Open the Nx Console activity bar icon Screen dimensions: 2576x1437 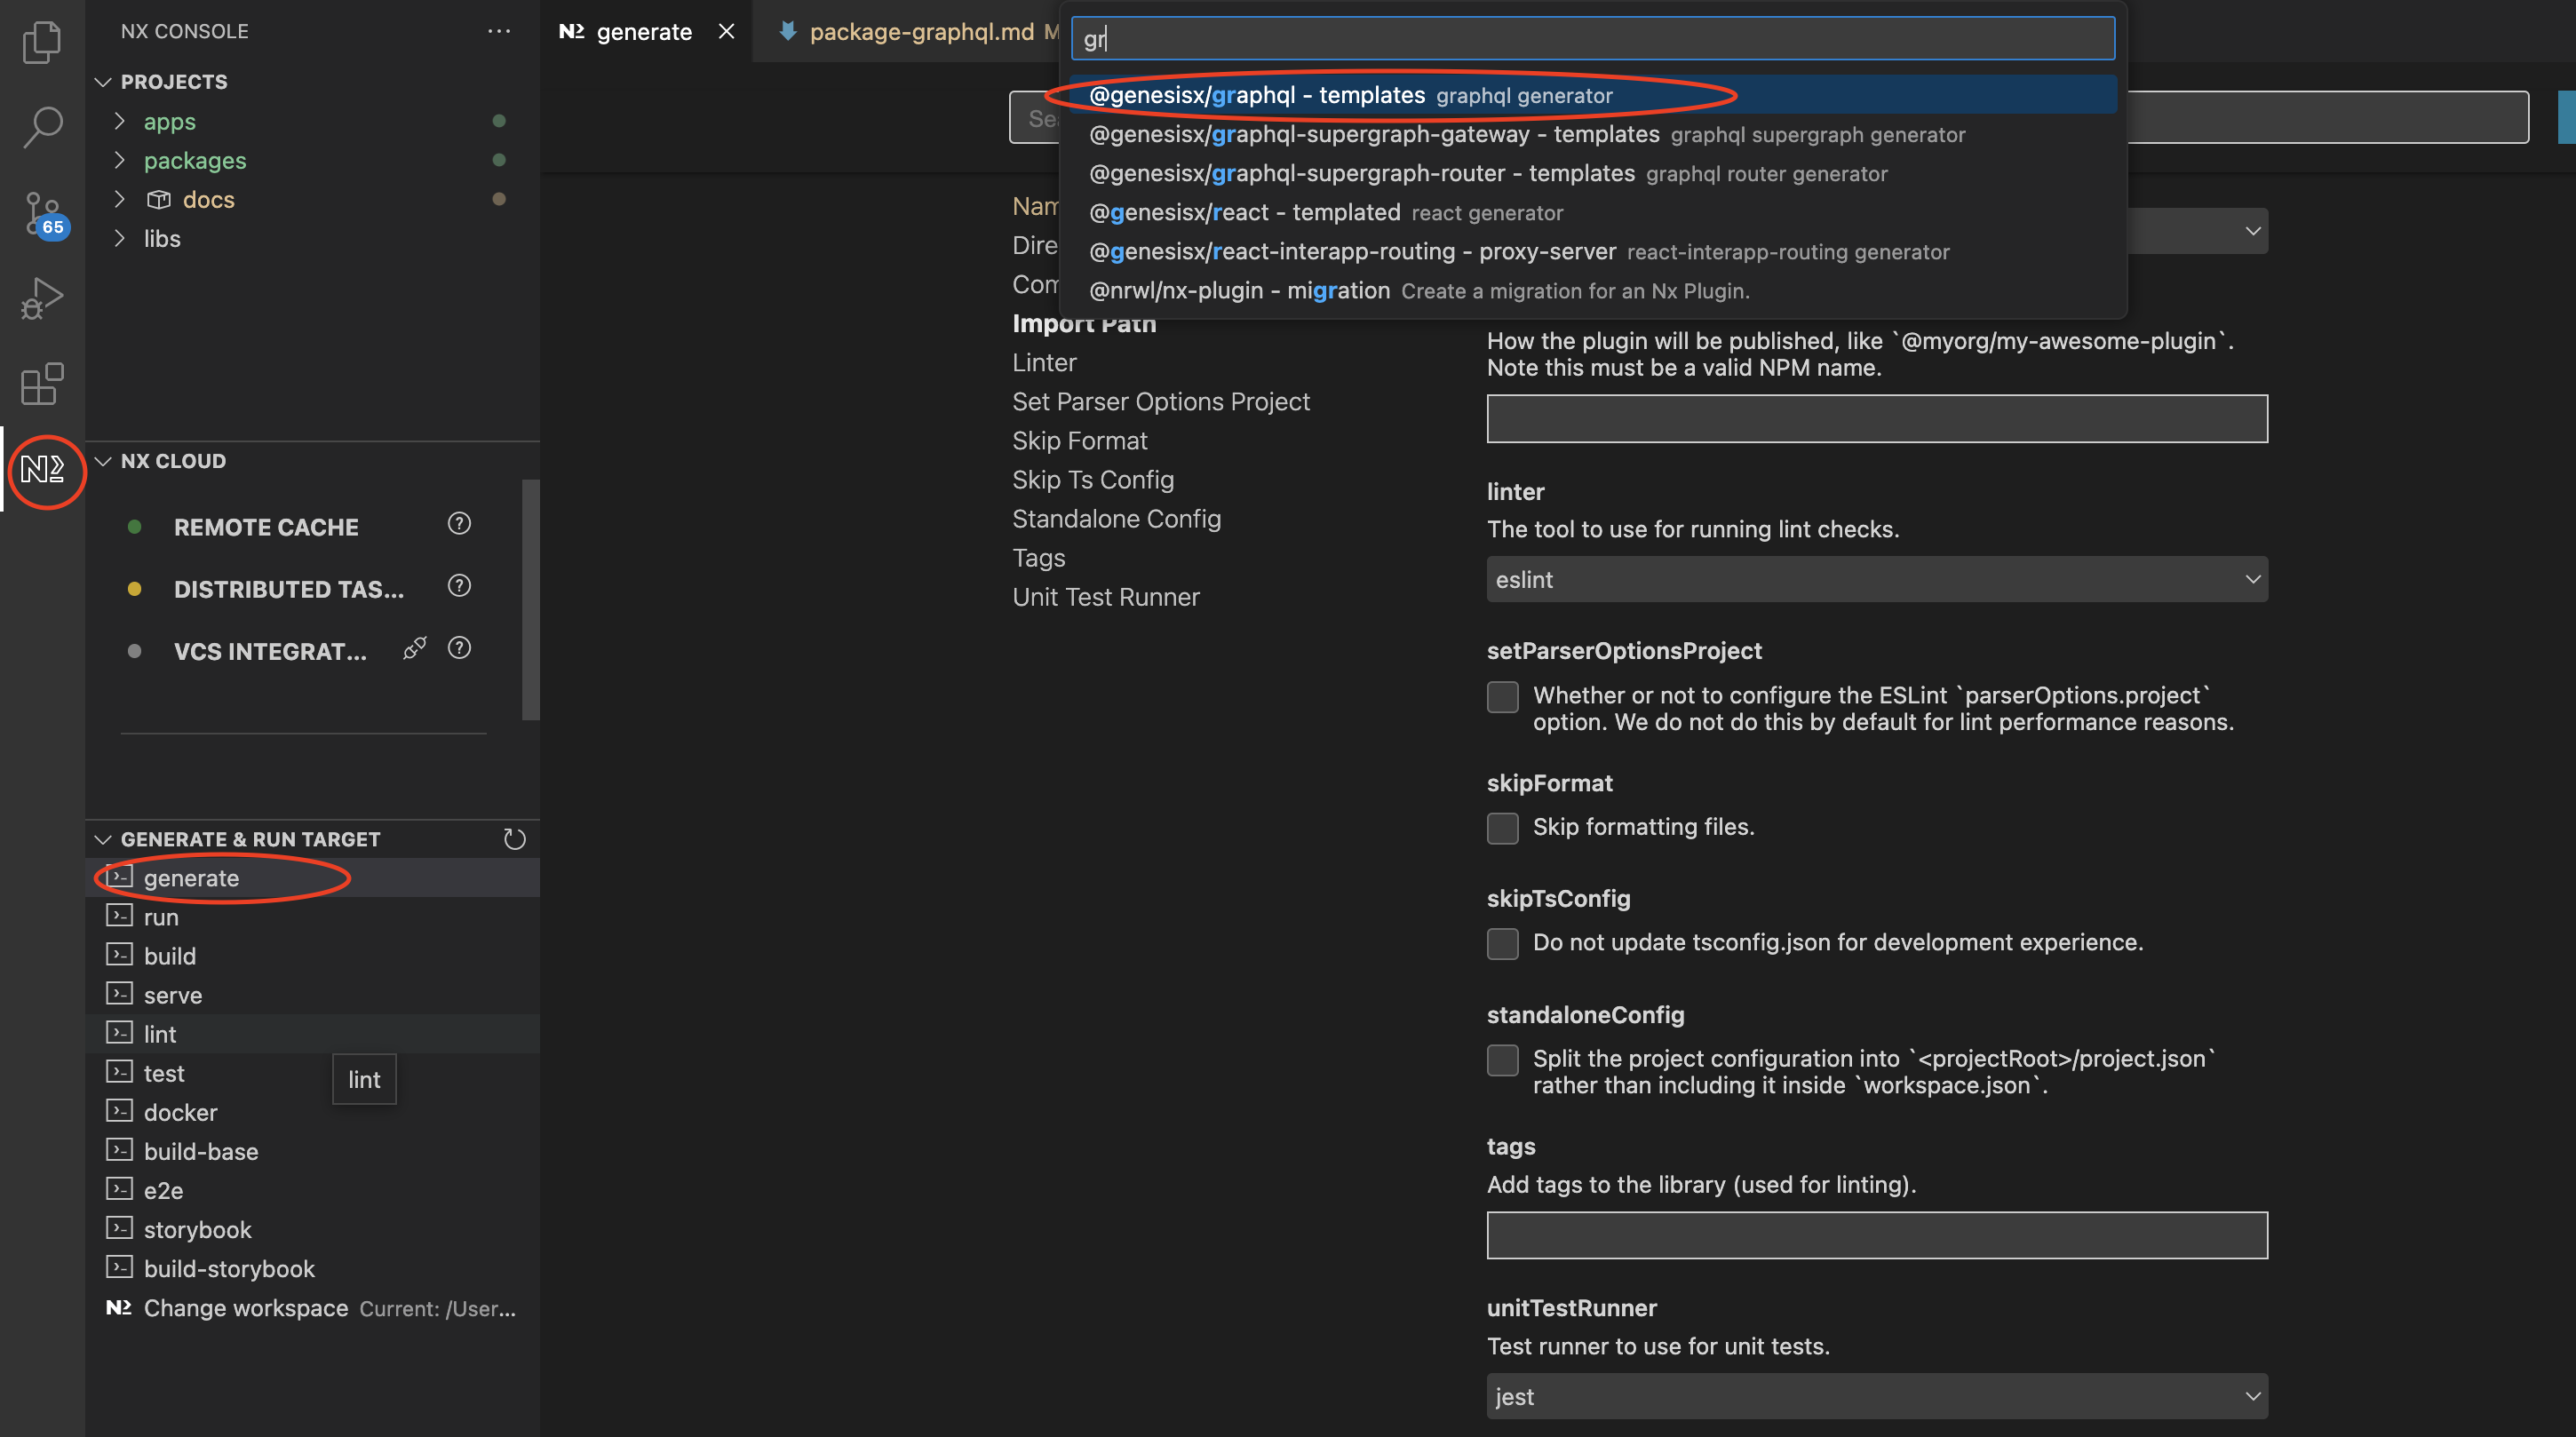coord(42,468)
